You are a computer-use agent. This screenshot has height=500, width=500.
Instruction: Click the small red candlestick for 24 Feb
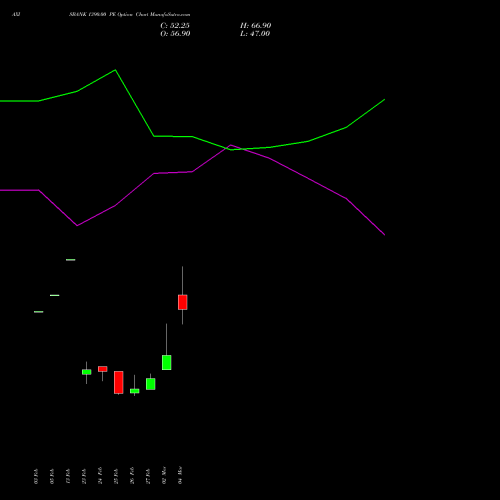pyautogui.click(x=103, y=369)
